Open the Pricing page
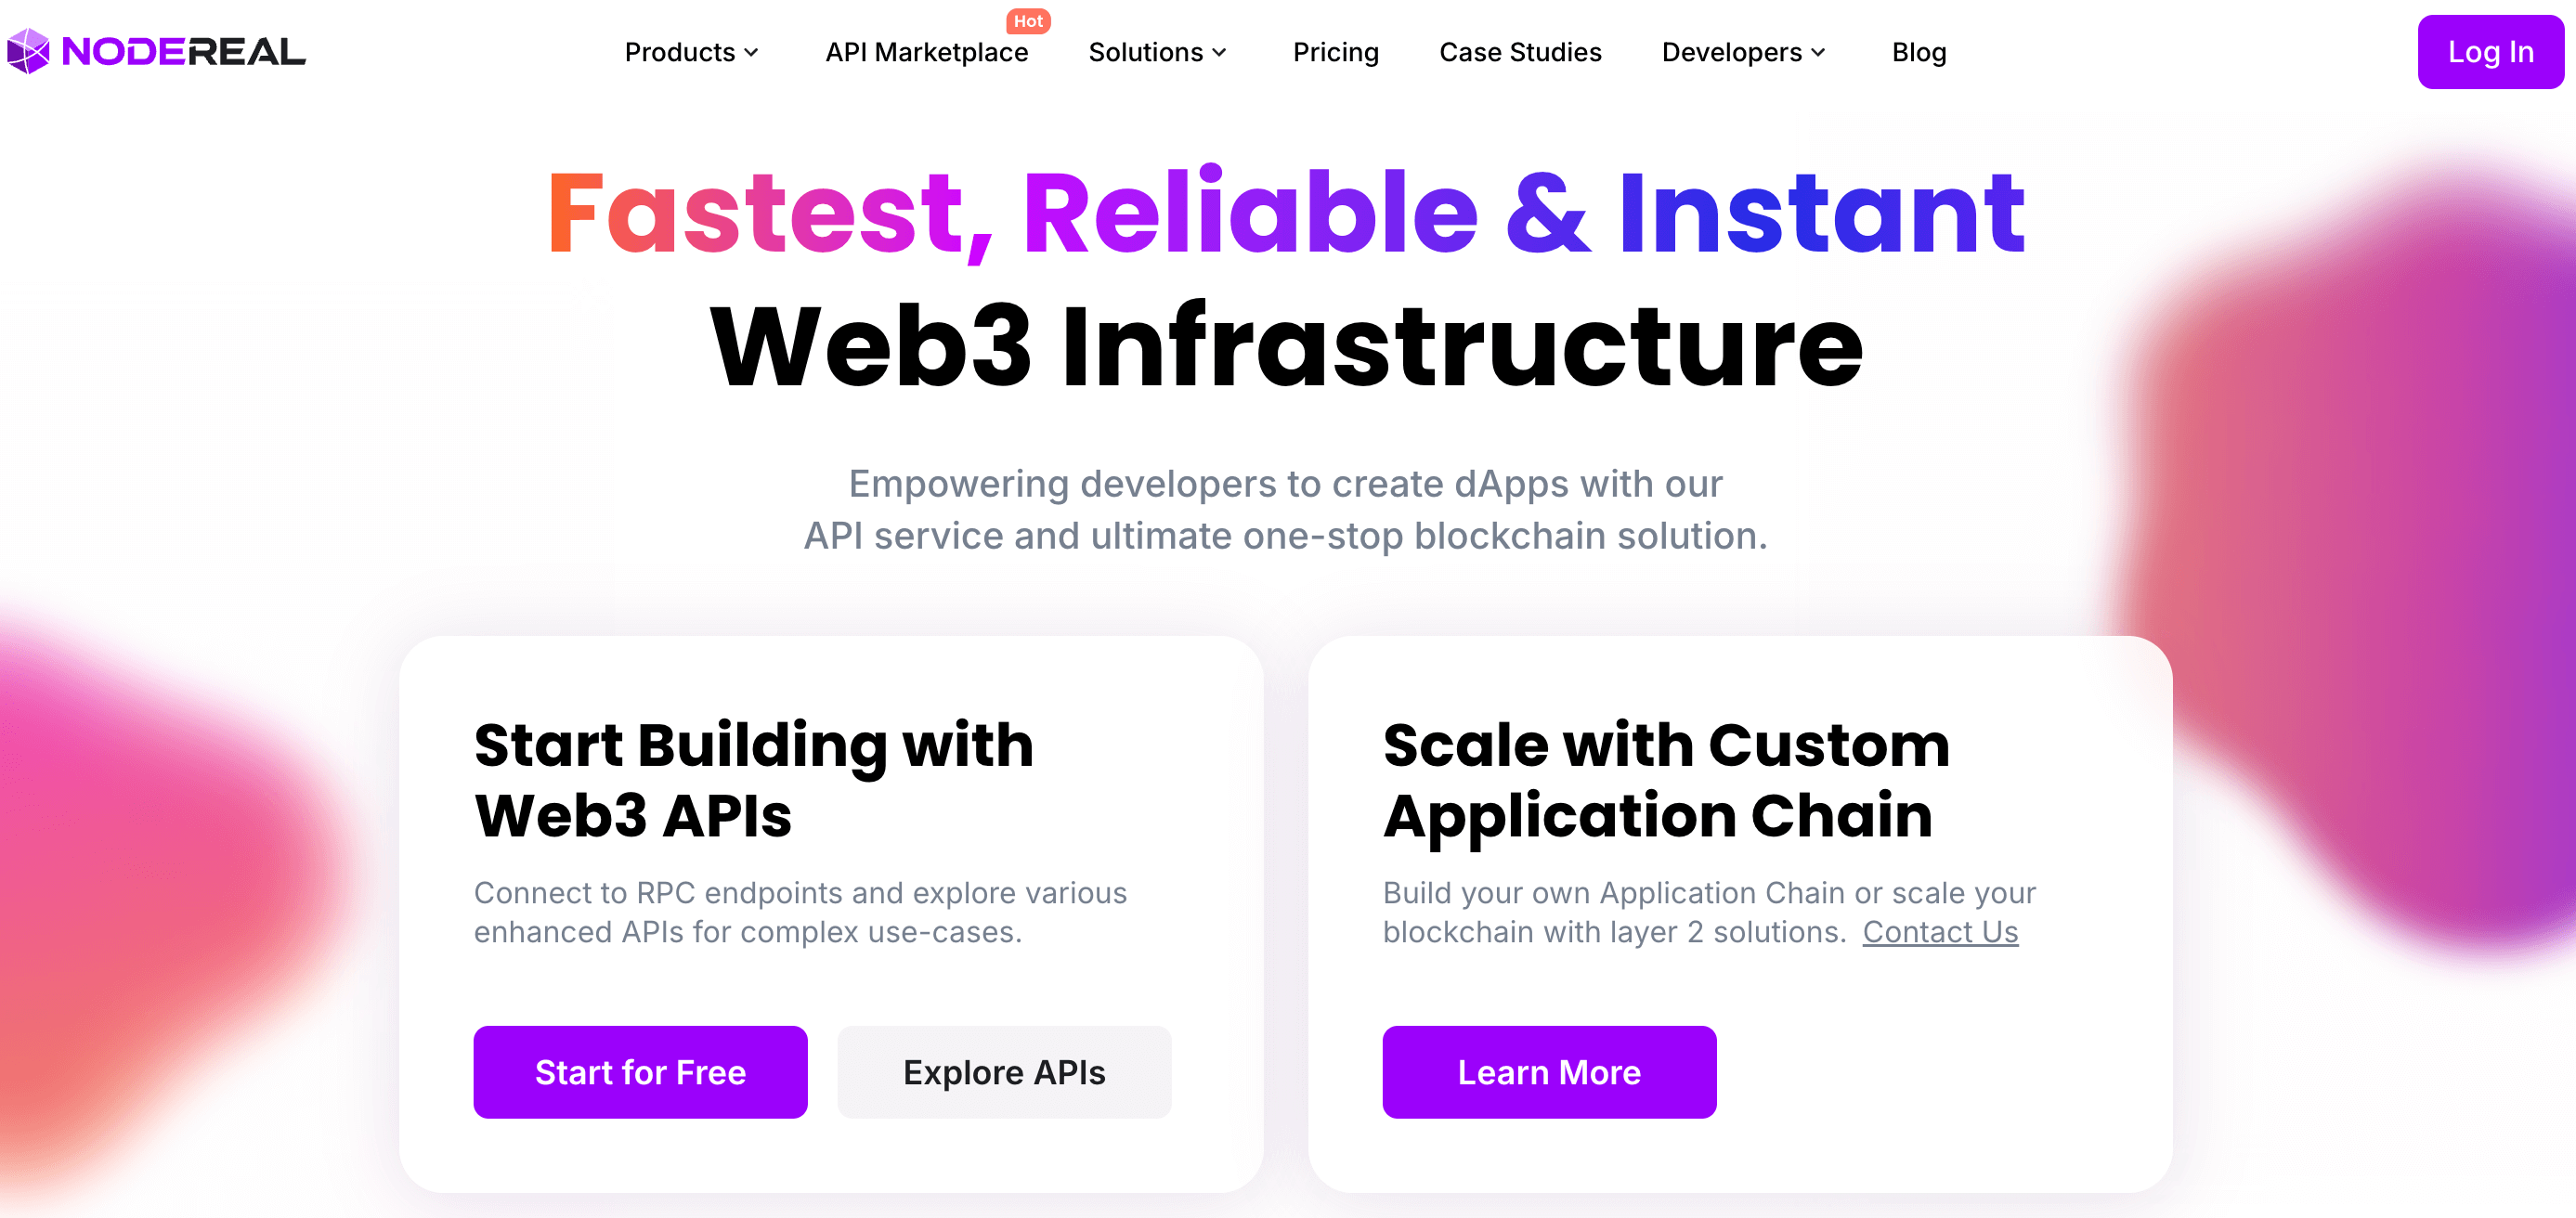This screenshot has height=1218, width=2576. click(x=1335, y=52)
